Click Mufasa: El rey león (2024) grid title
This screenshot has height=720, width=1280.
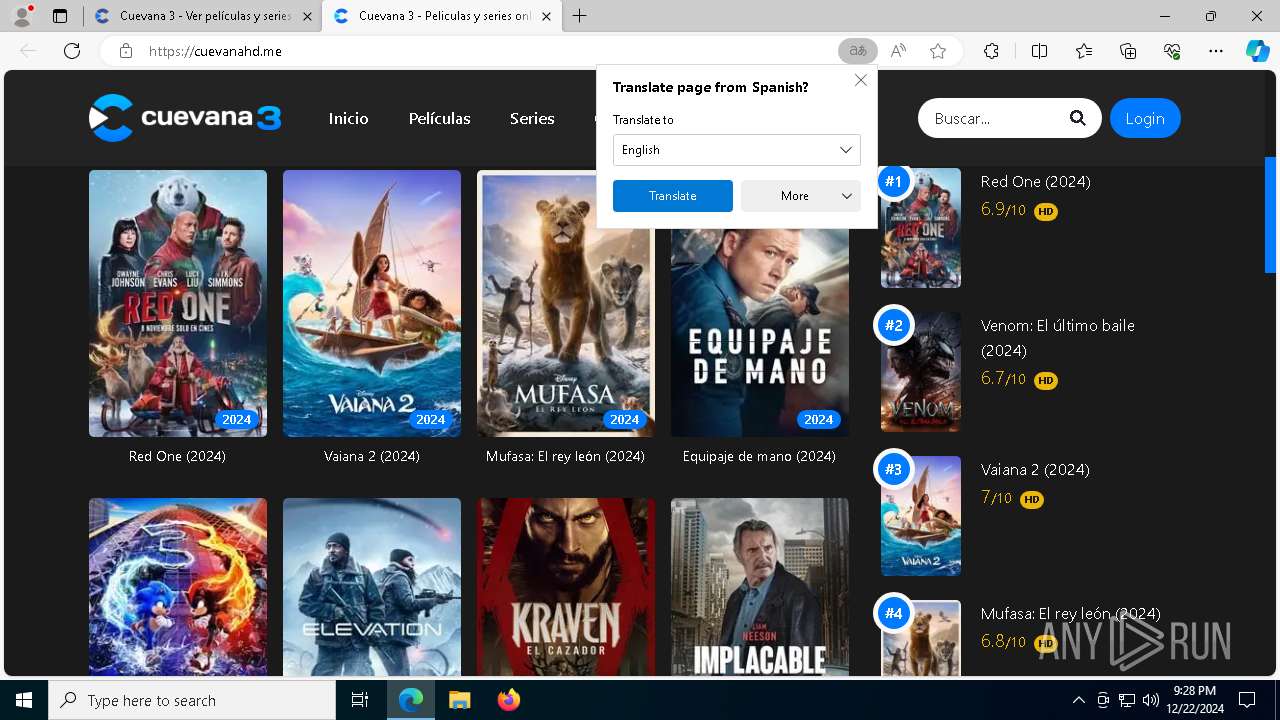tap(565, 456)
